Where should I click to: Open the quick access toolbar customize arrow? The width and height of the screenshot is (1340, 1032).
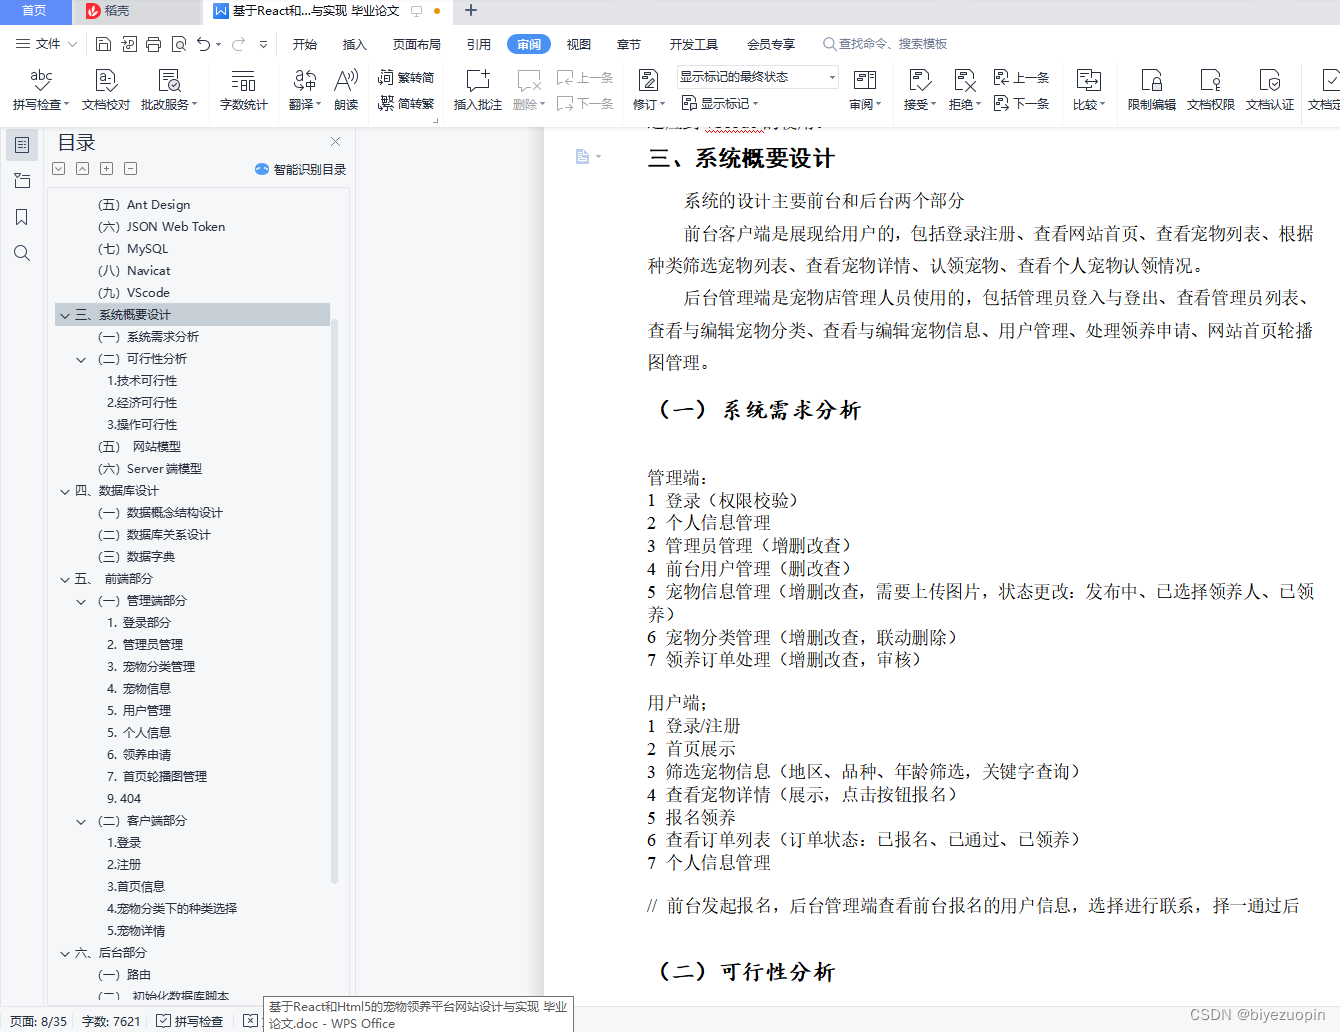click(263, 44)
